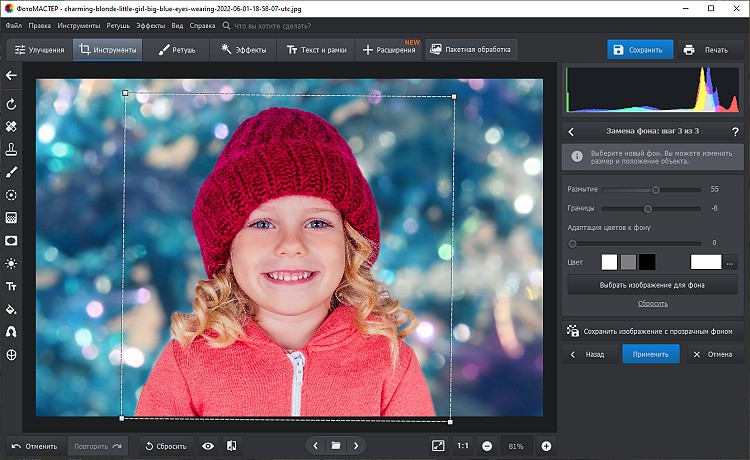Select the paint bucket fill tool

[11, 310]
